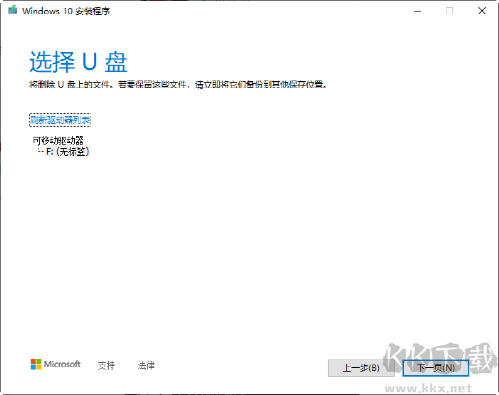The width and height of the screenshot is (499, 395).
Task: Minimize the Windows 10 安装程序 window
Action: [x=417, y=11]
